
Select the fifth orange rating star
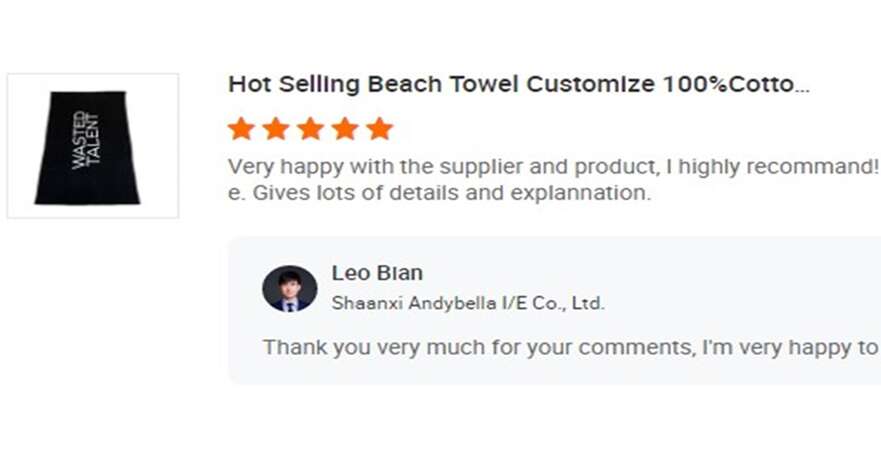pos(379,129)
